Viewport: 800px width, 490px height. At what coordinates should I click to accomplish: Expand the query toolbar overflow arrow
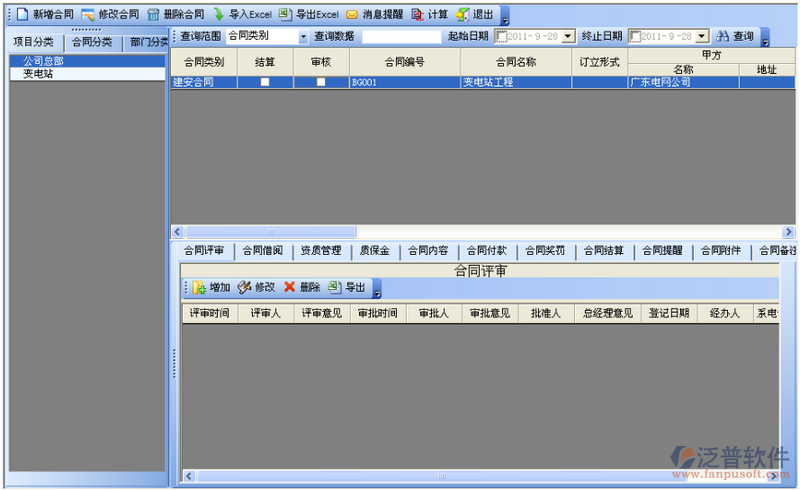point(765,37)
